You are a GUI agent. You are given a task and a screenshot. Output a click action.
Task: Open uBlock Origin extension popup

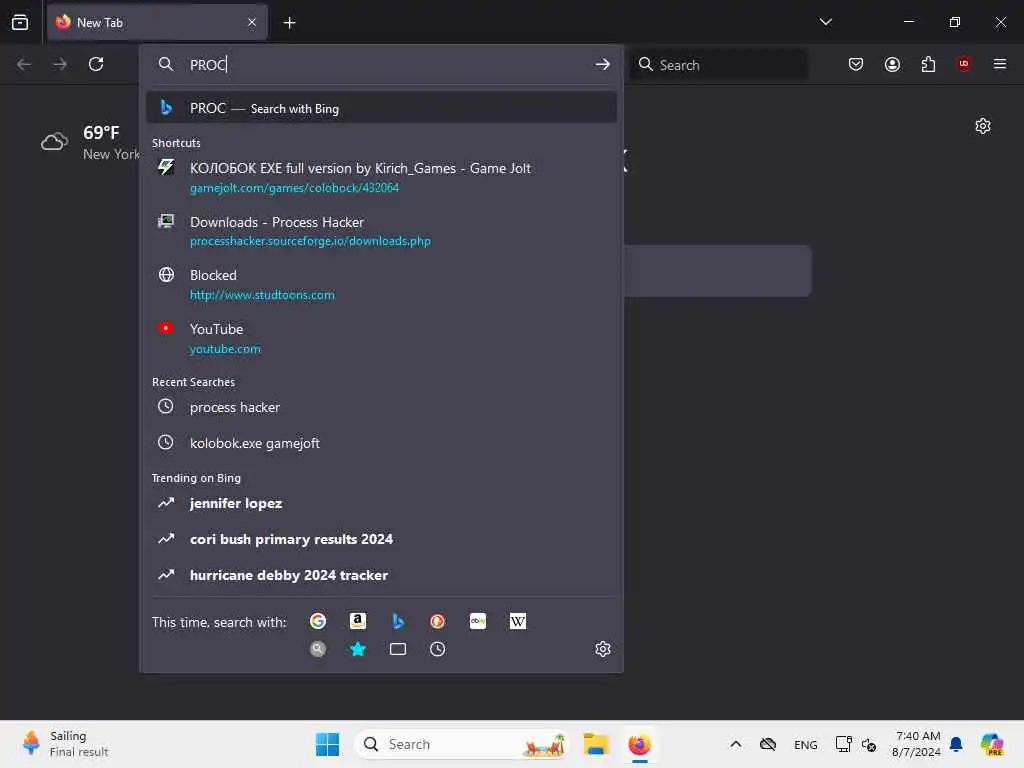tap(964, 64)
